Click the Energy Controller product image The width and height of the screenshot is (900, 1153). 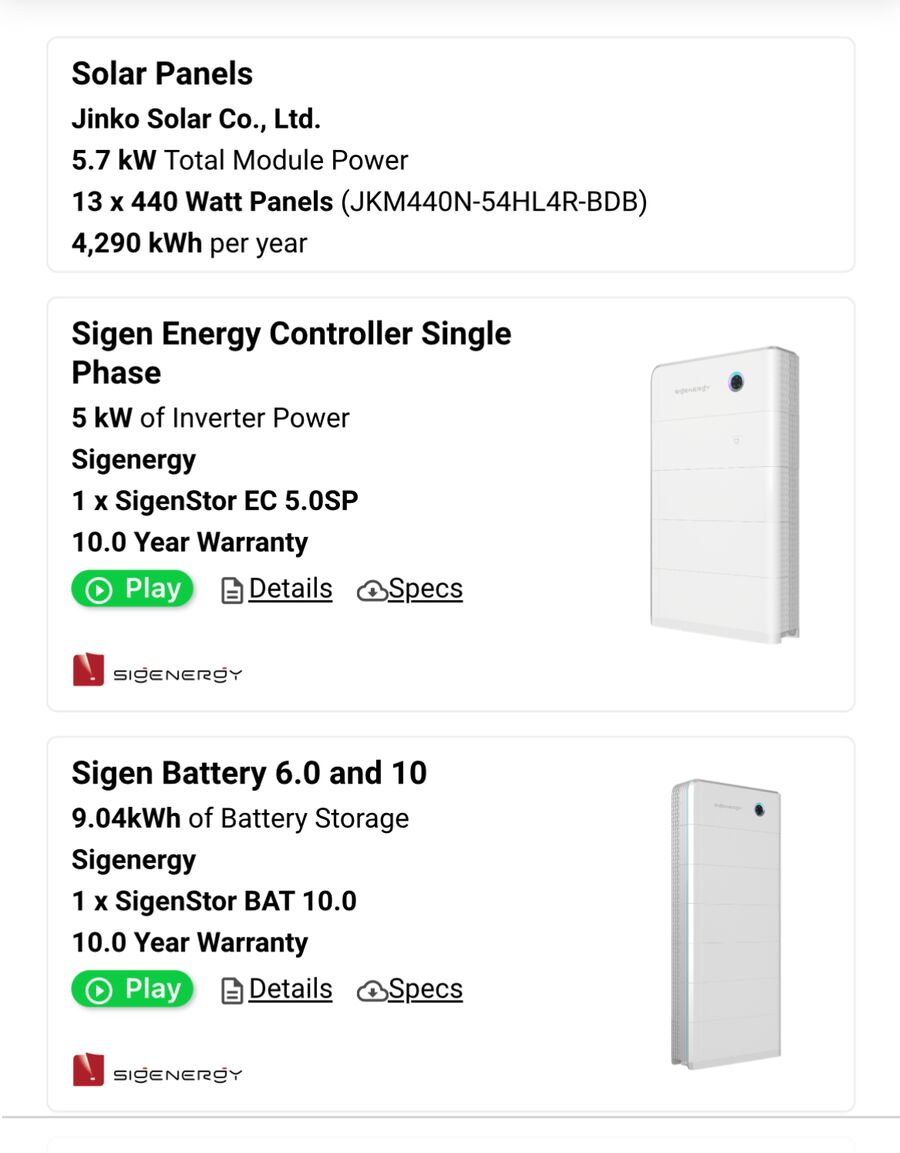click(x=725, y=495)
